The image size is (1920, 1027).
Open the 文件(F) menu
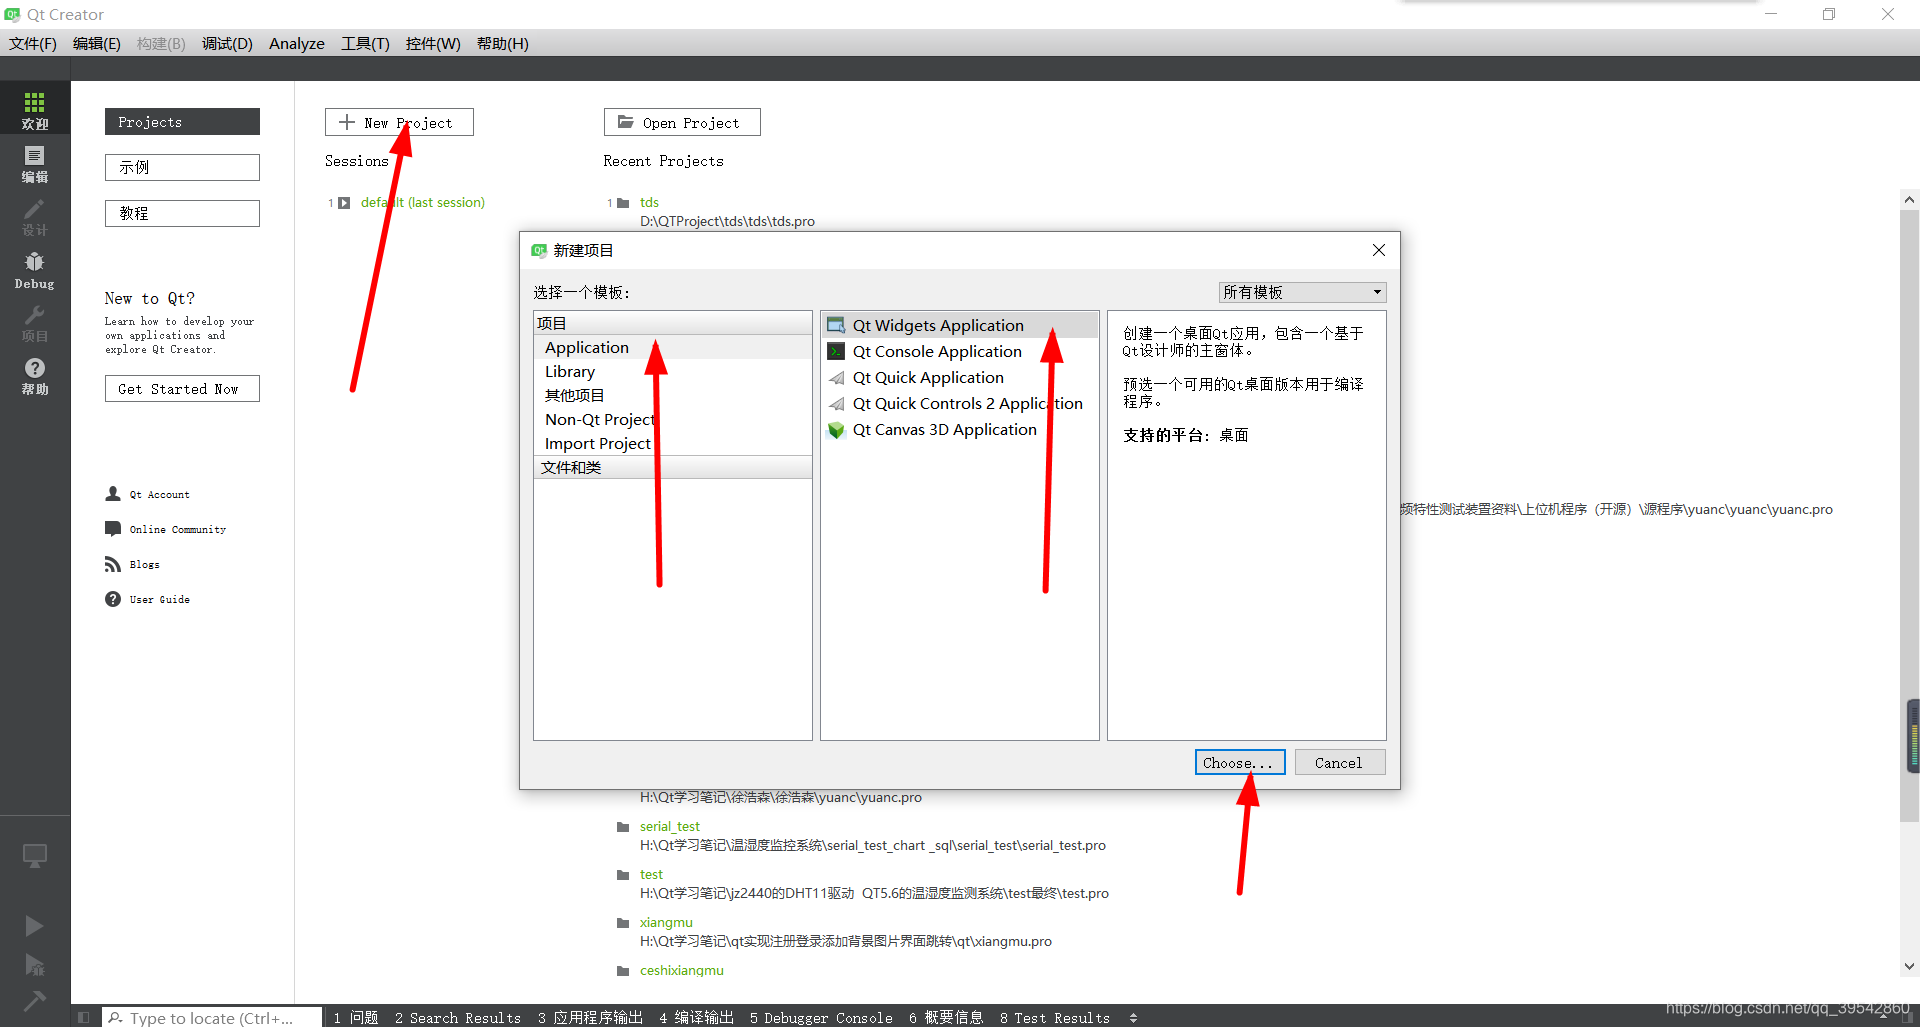click(x=33, y=43)
